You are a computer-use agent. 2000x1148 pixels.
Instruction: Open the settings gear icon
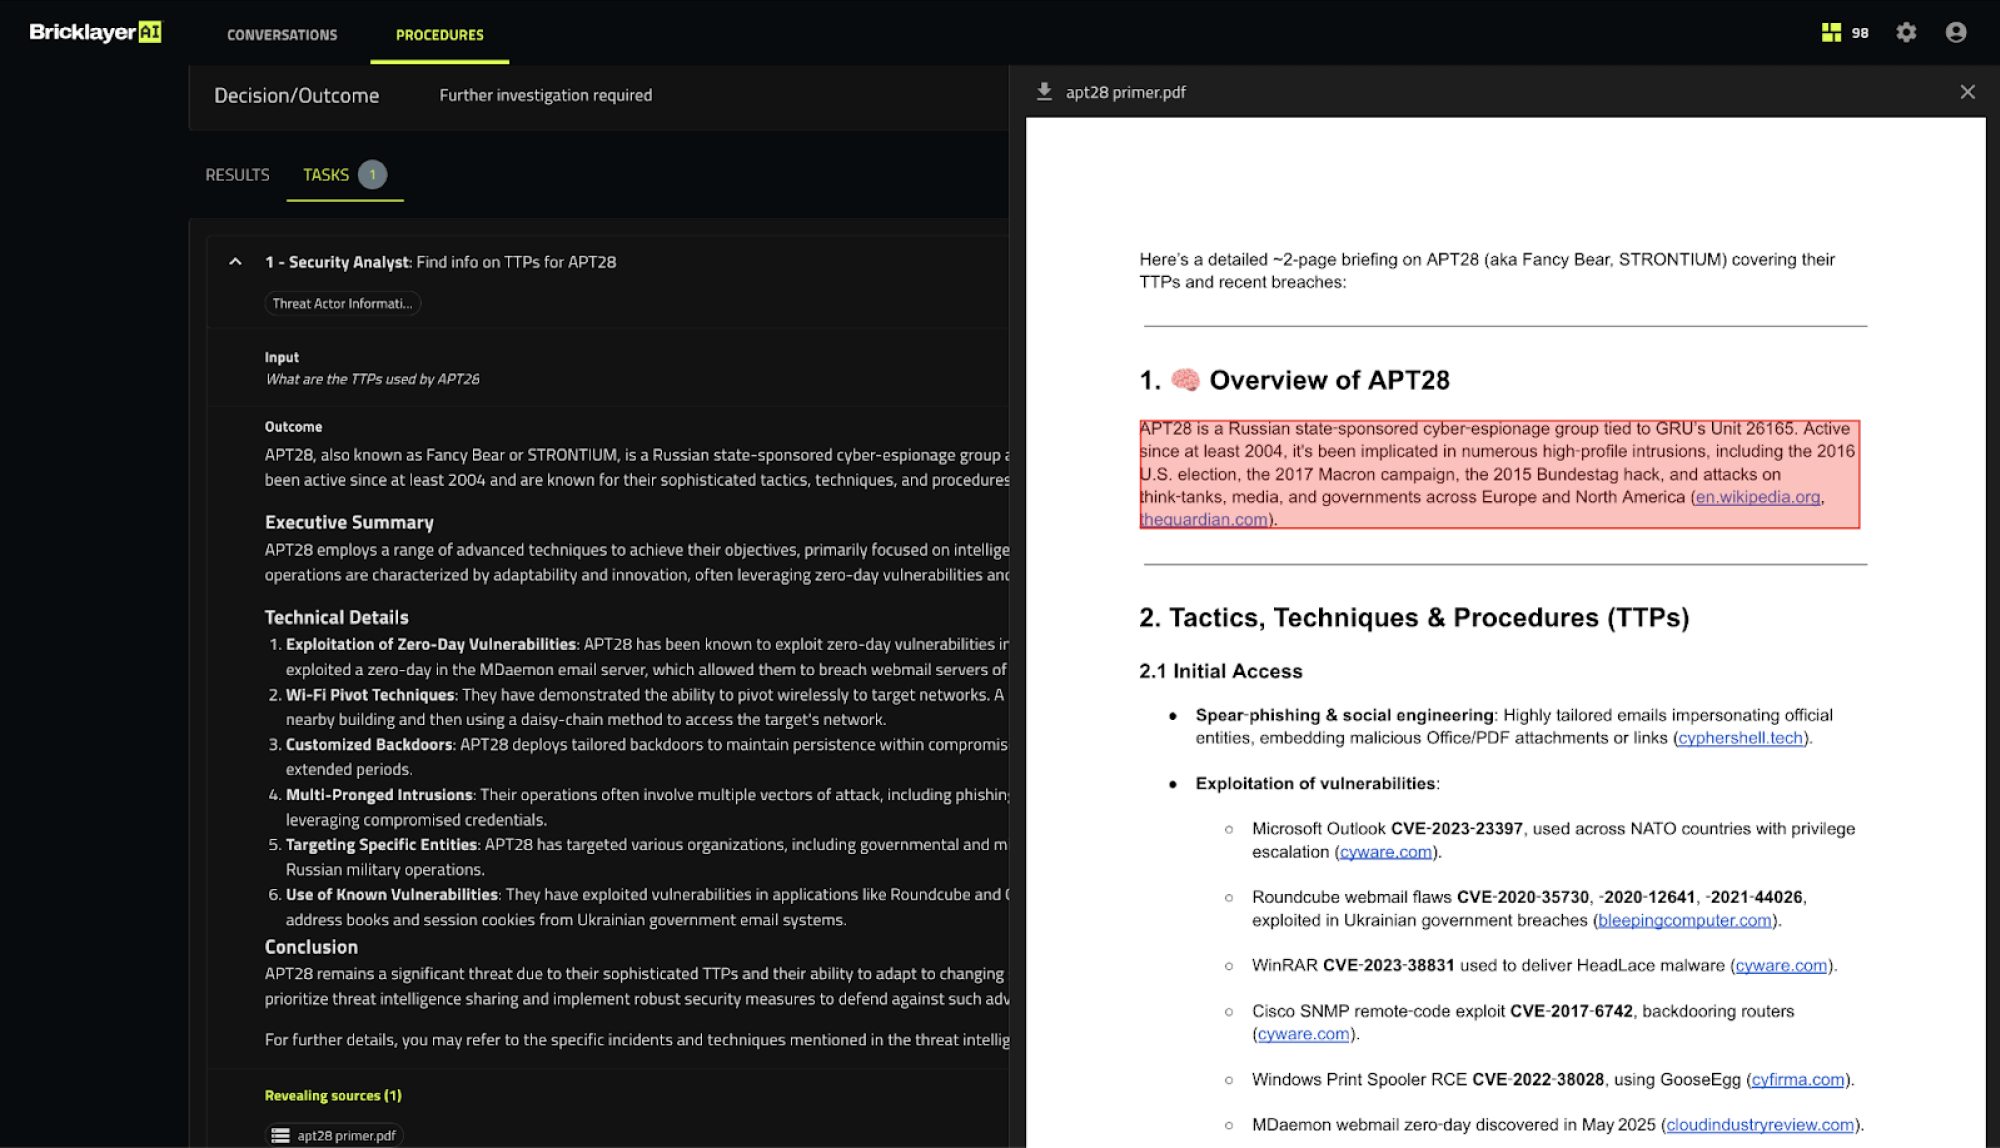1906,33
